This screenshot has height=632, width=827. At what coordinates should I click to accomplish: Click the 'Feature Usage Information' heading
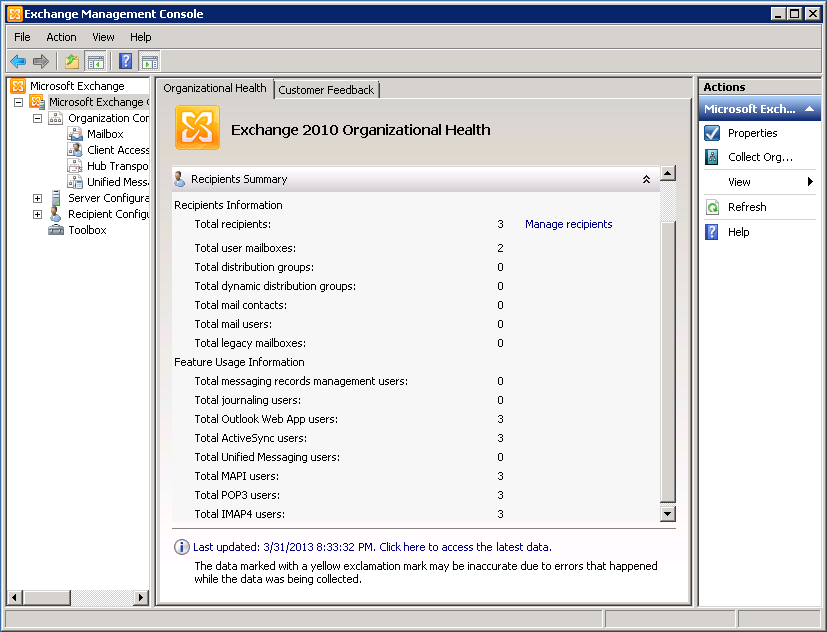coord(239,362)
